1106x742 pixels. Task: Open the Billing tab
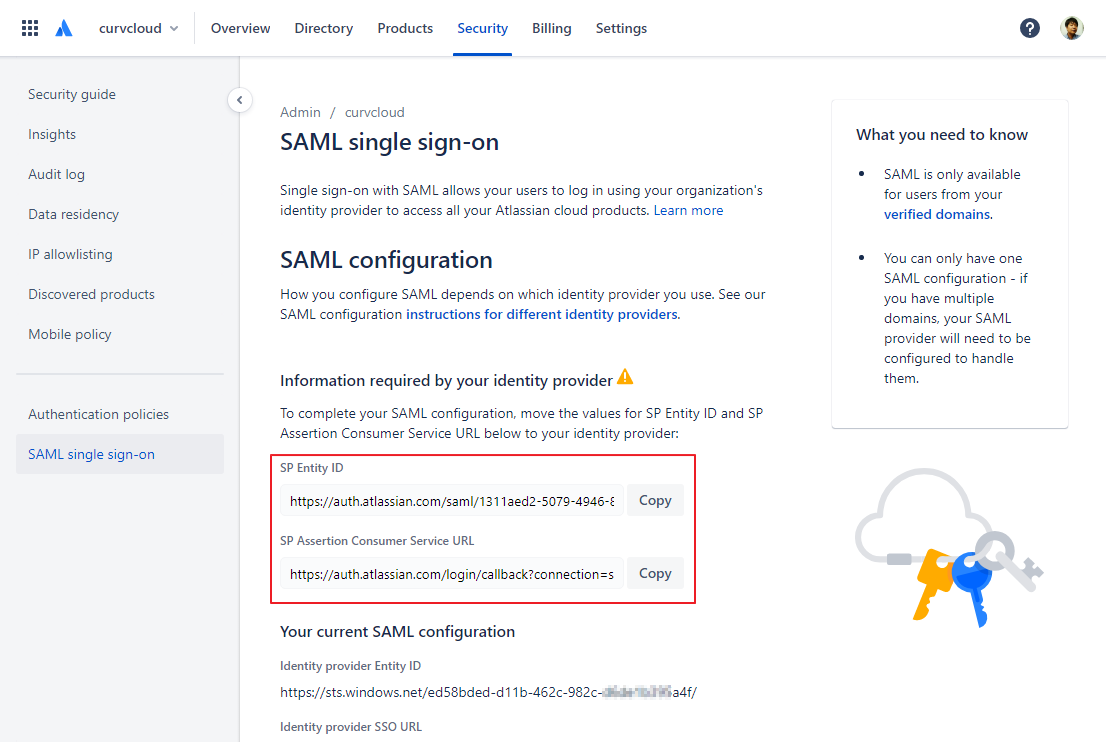click(552, 28)
